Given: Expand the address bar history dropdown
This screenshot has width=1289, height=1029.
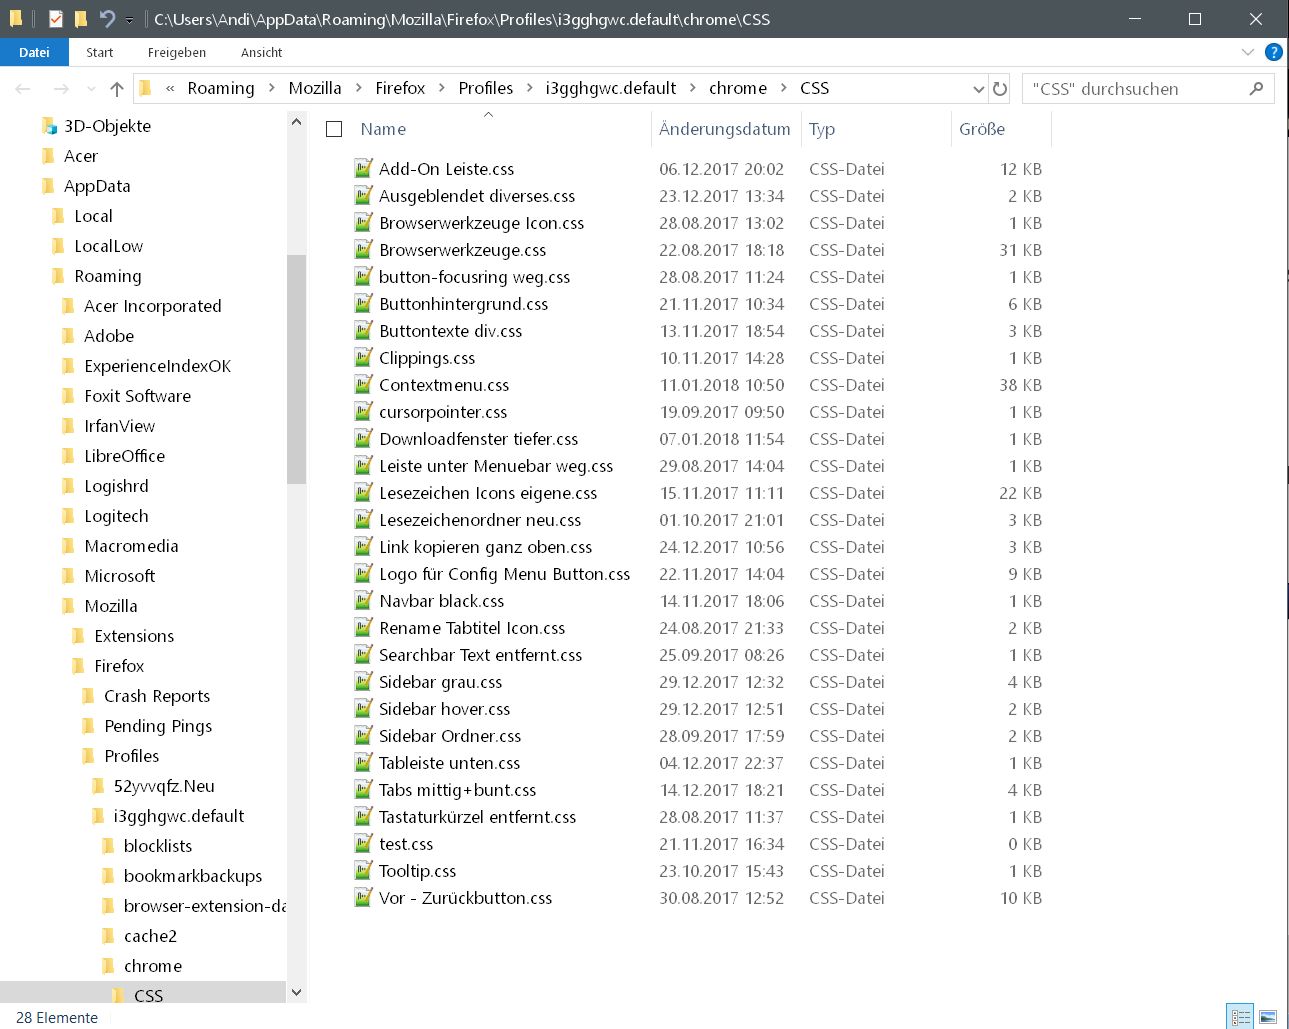Looking at the screenshot, I should click(978, 89).
